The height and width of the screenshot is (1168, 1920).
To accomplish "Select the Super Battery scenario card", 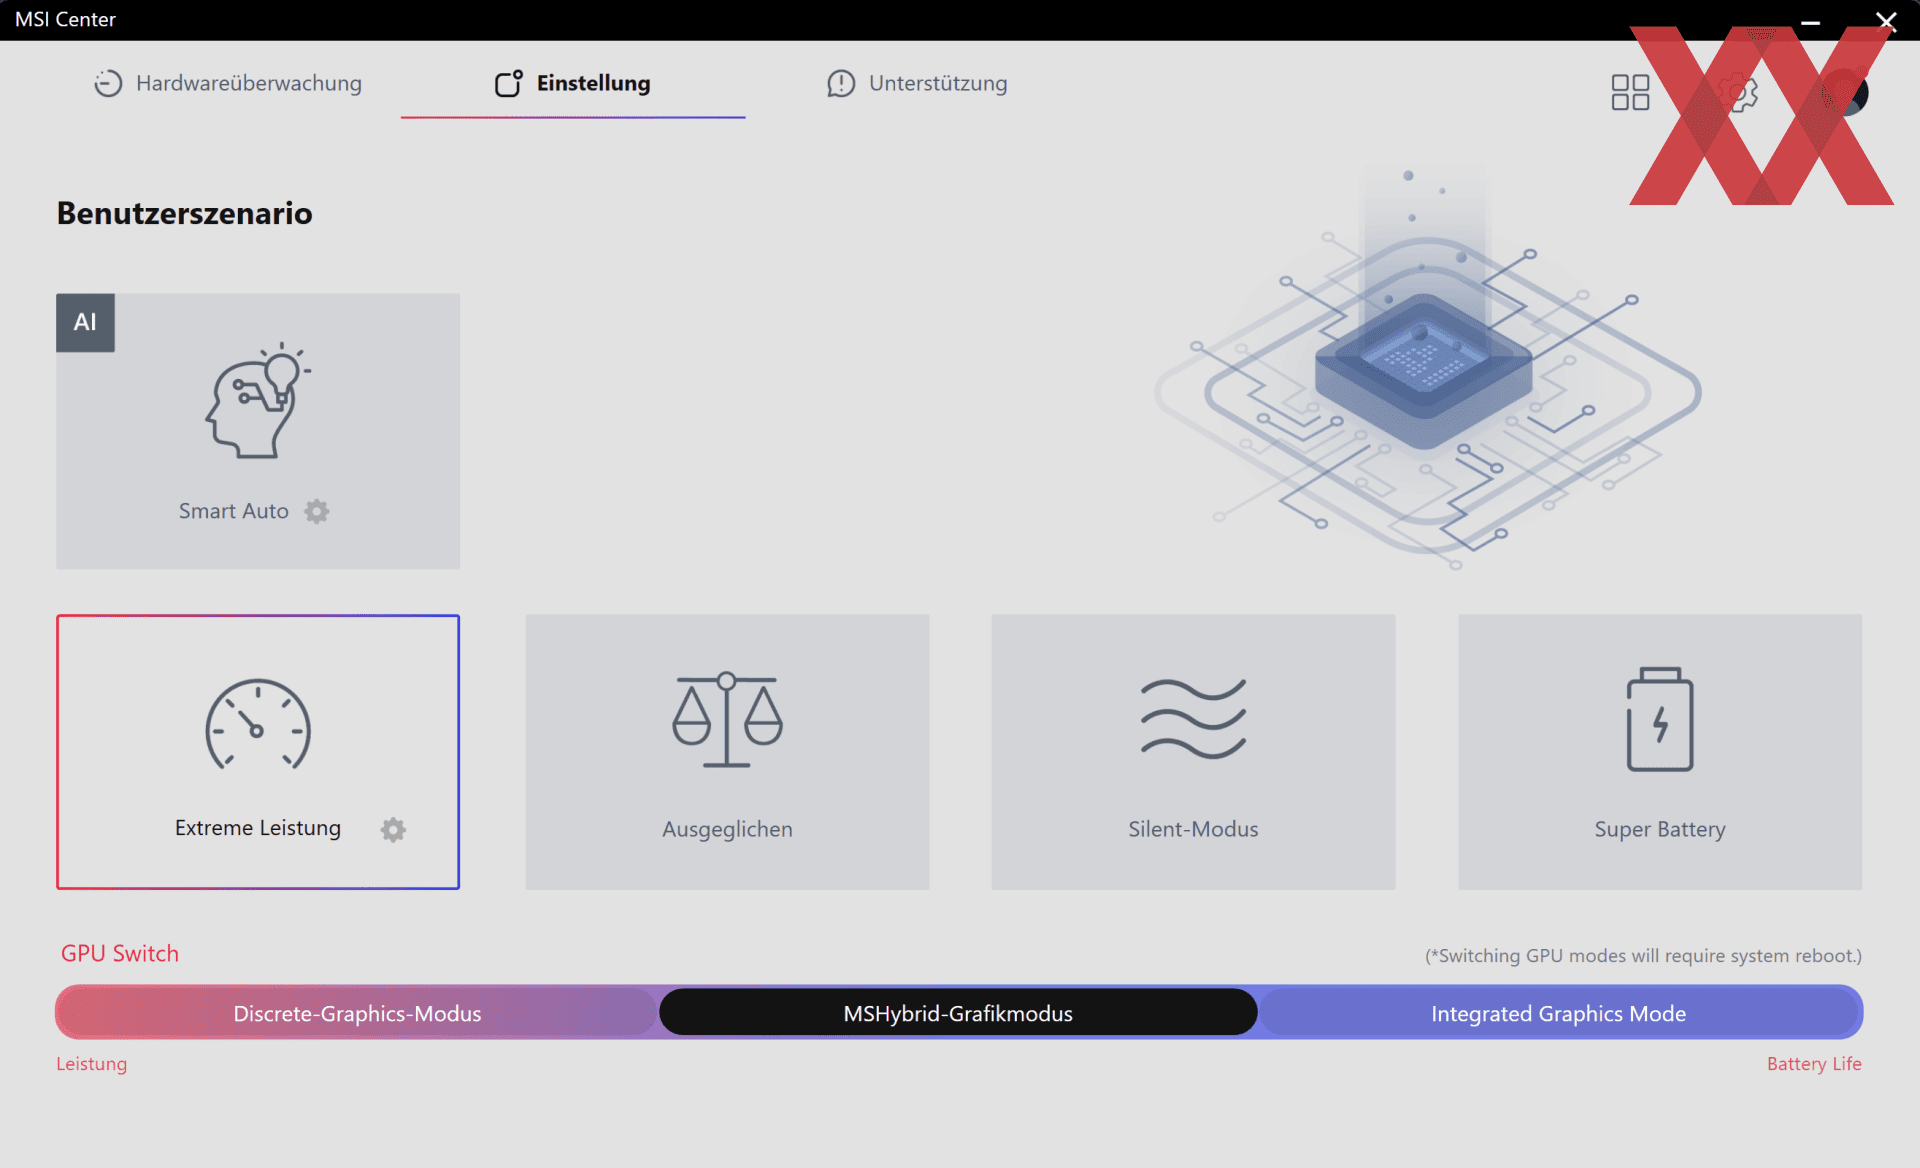I will point(1660,752).
